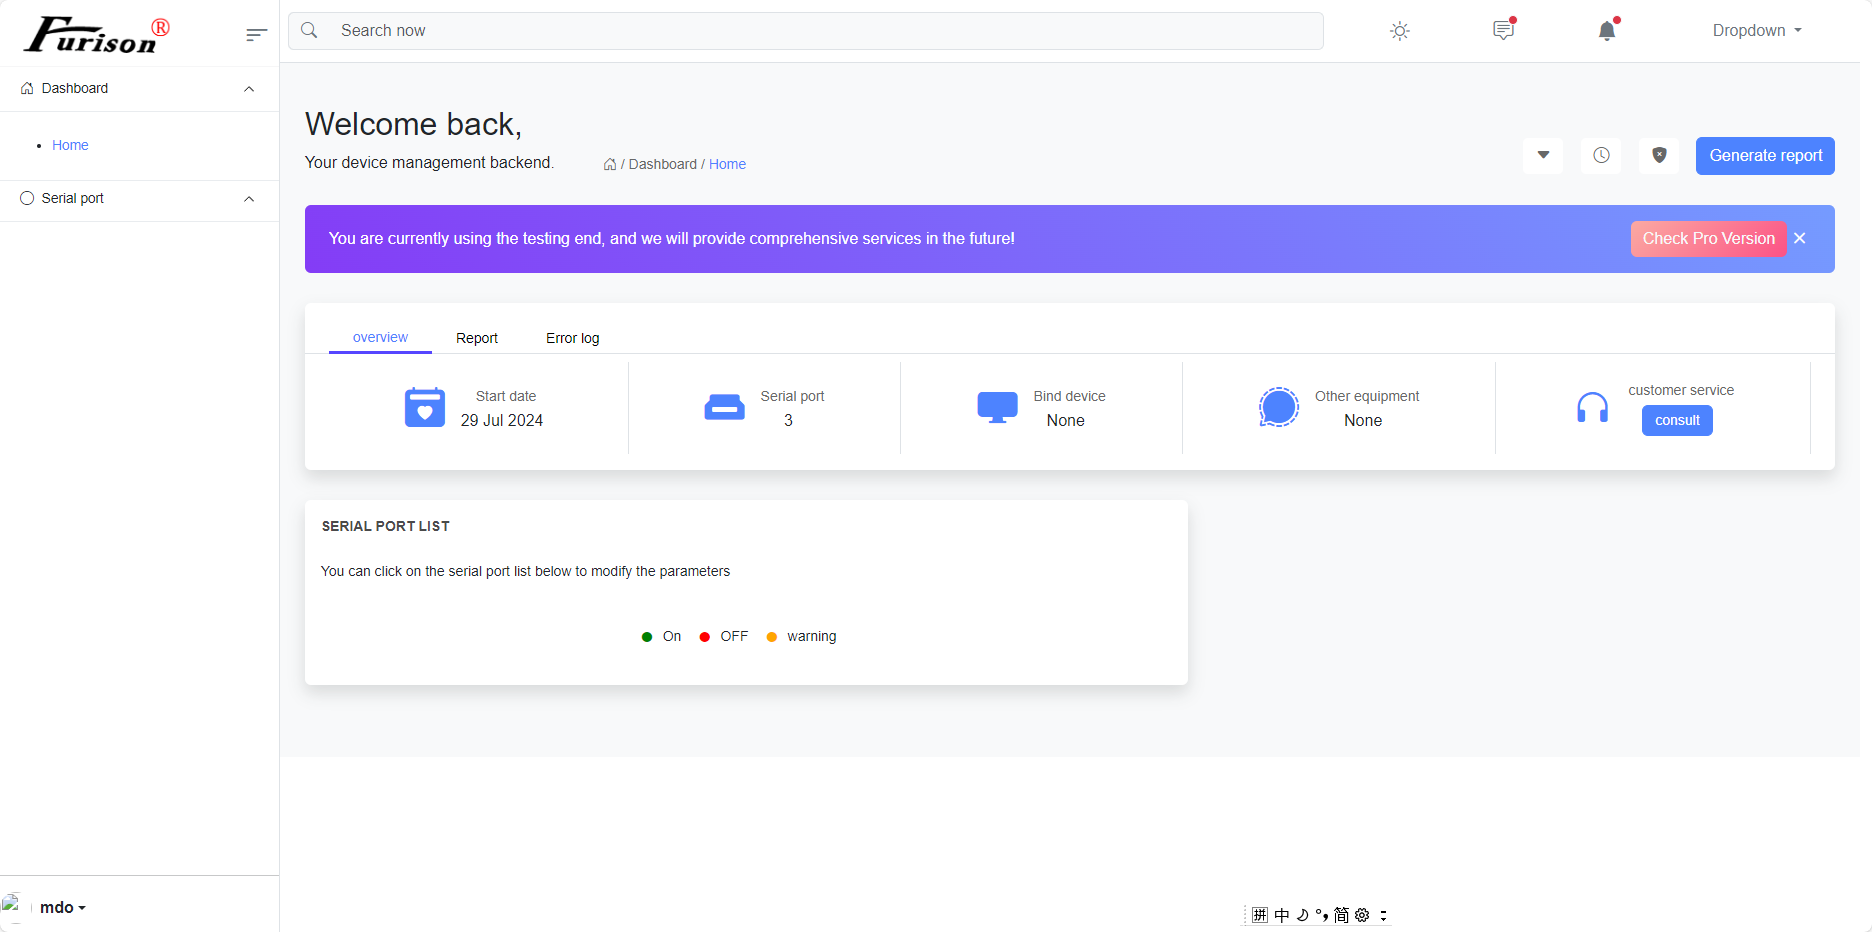Open the caret-down button beside report
This screenshot has width=1872, height=932.
click(1543, 155)
